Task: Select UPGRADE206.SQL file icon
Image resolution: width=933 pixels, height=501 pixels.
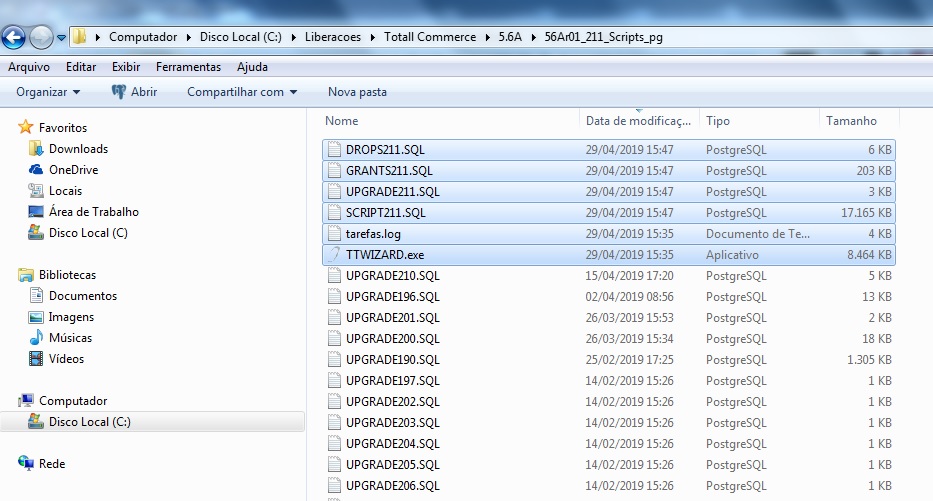Action: tap(334, 486)
